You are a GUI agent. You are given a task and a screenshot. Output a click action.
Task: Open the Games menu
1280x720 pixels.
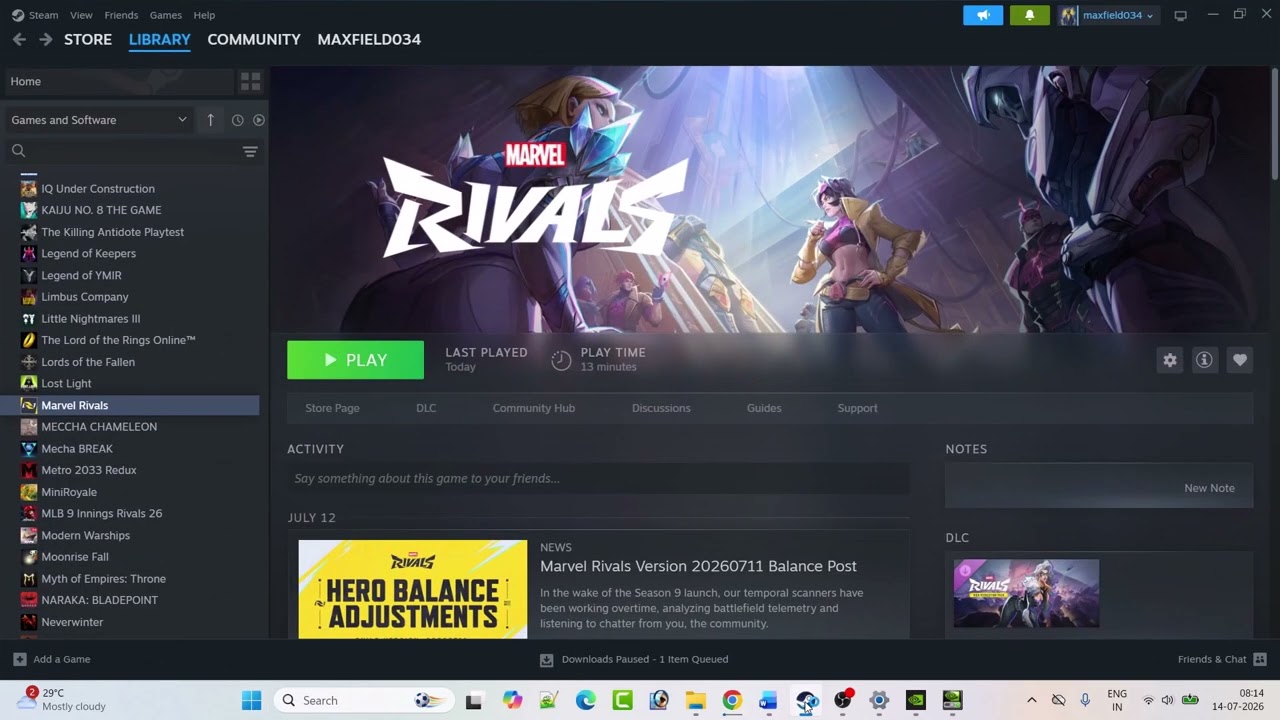pos(166,15)
